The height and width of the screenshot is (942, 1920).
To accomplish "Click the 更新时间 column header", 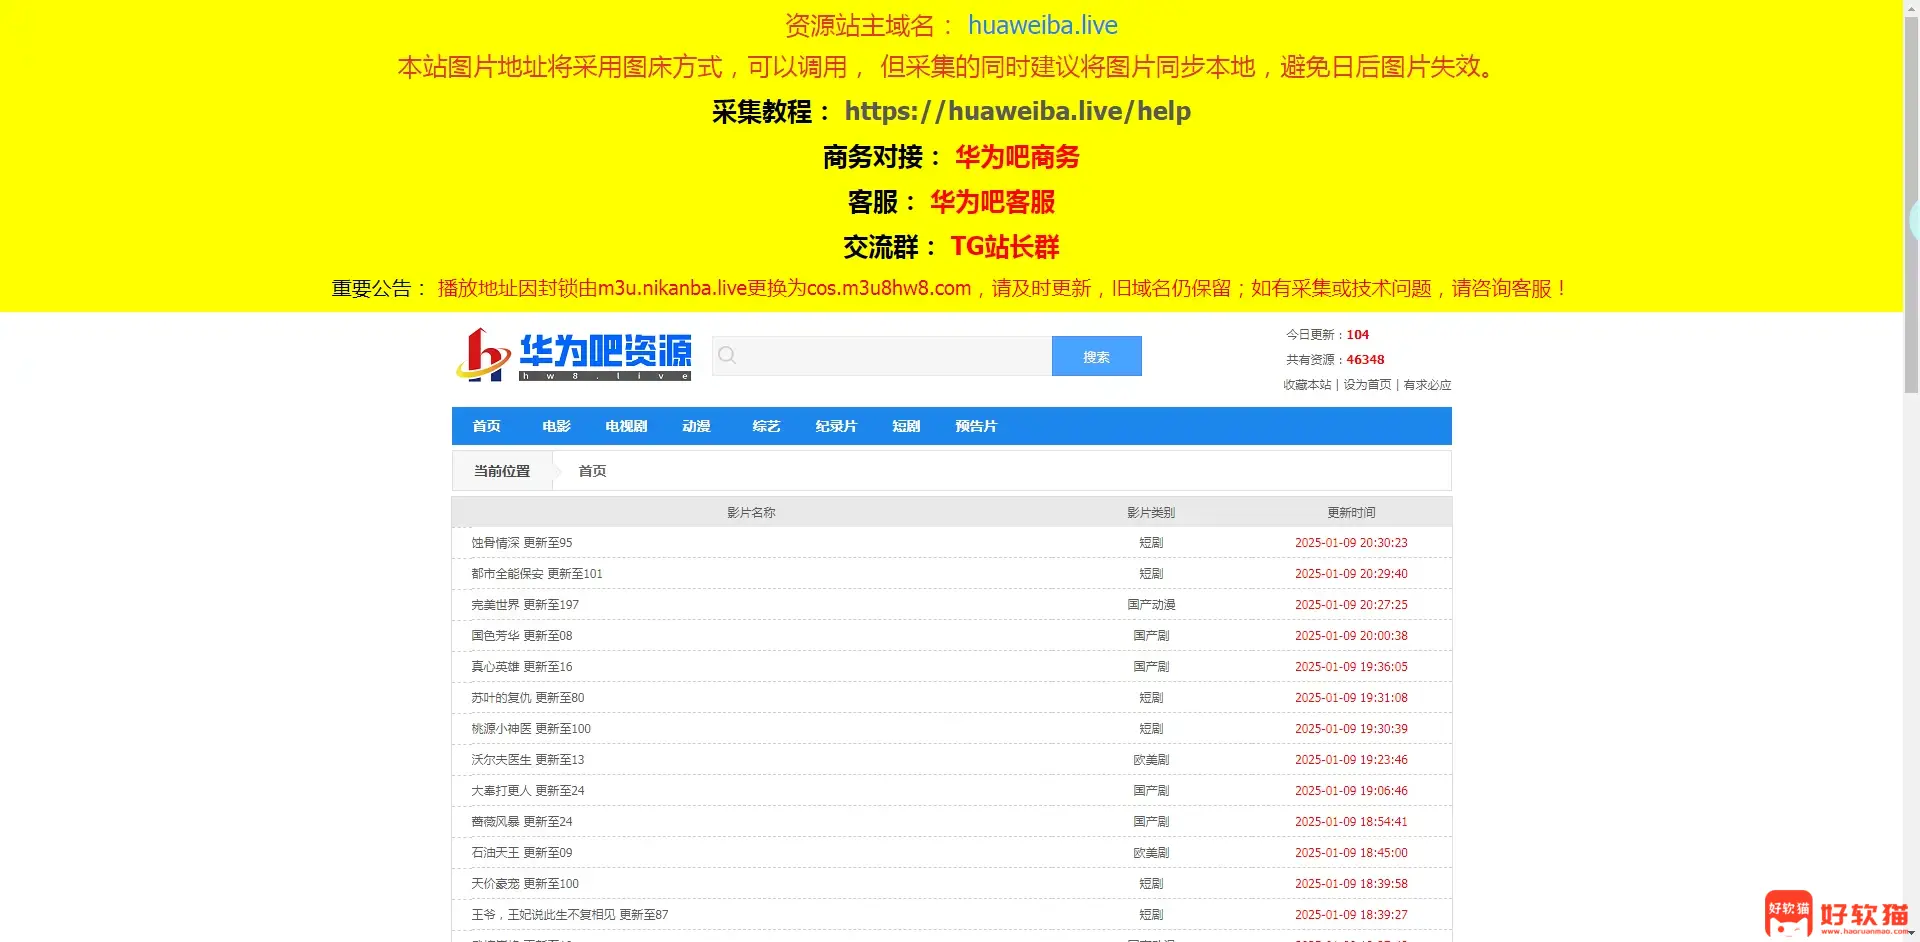I will (1351, 513).
